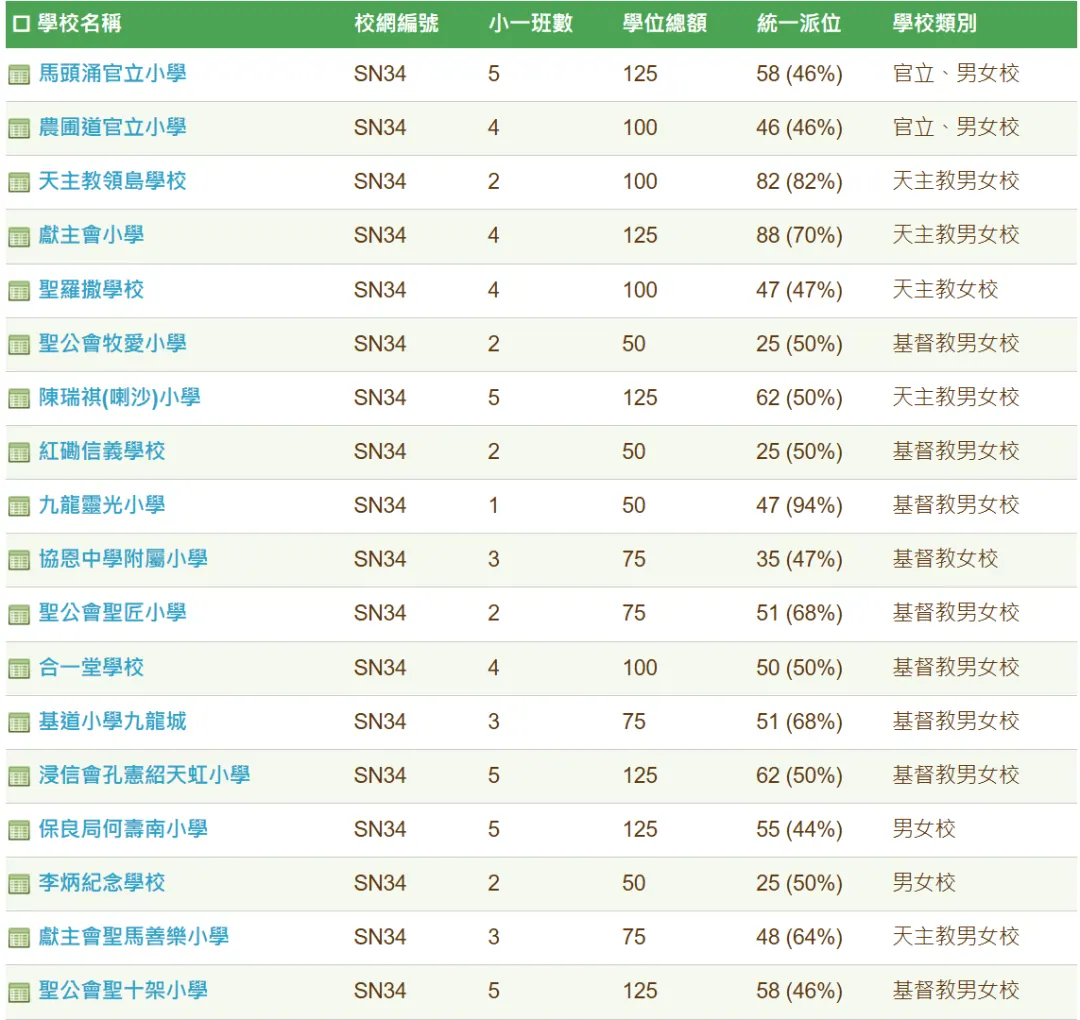Click 官立、男女校 in 馬頭涌官立小學 row
This screenshot has width=1080, height=1020.
point(956,73)
